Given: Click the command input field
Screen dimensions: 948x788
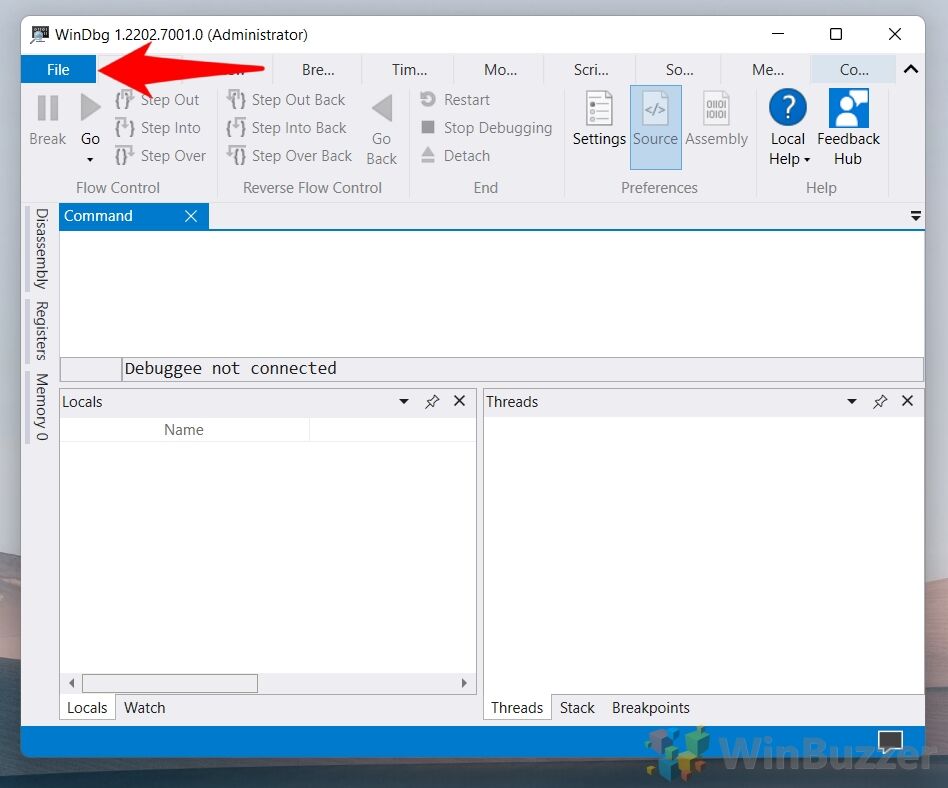Looking at the screenshot, I should coord(522,368).
